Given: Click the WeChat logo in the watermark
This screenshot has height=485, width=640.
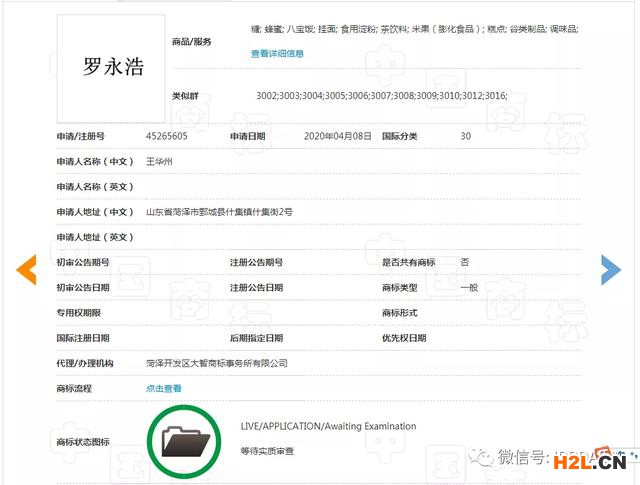Looking at the screenshot, I should (x=485, y=458).
